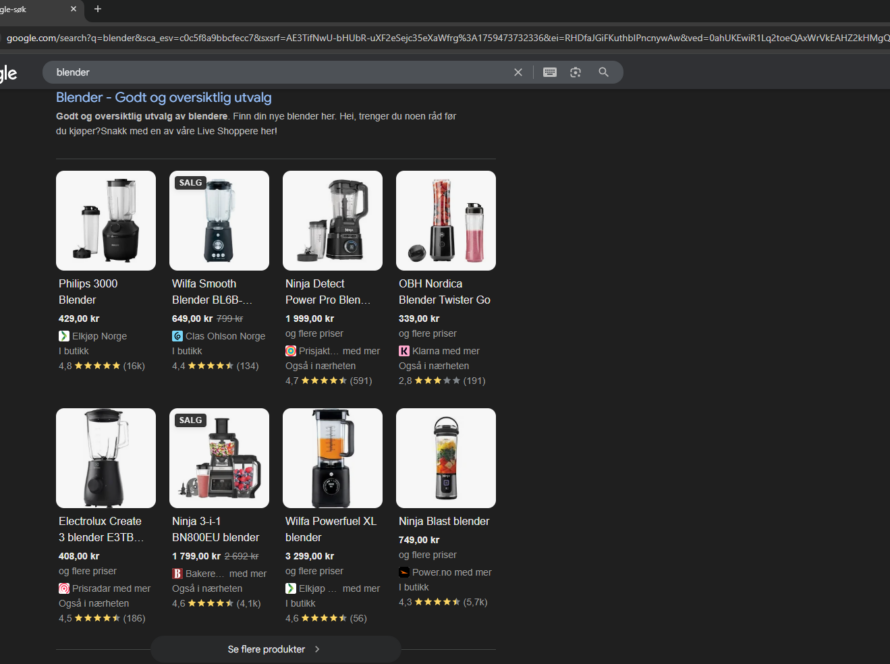Viewport: 890px width, 664px height.
Task: Click into the Google search field containing blender
Action: pos(280,72)
